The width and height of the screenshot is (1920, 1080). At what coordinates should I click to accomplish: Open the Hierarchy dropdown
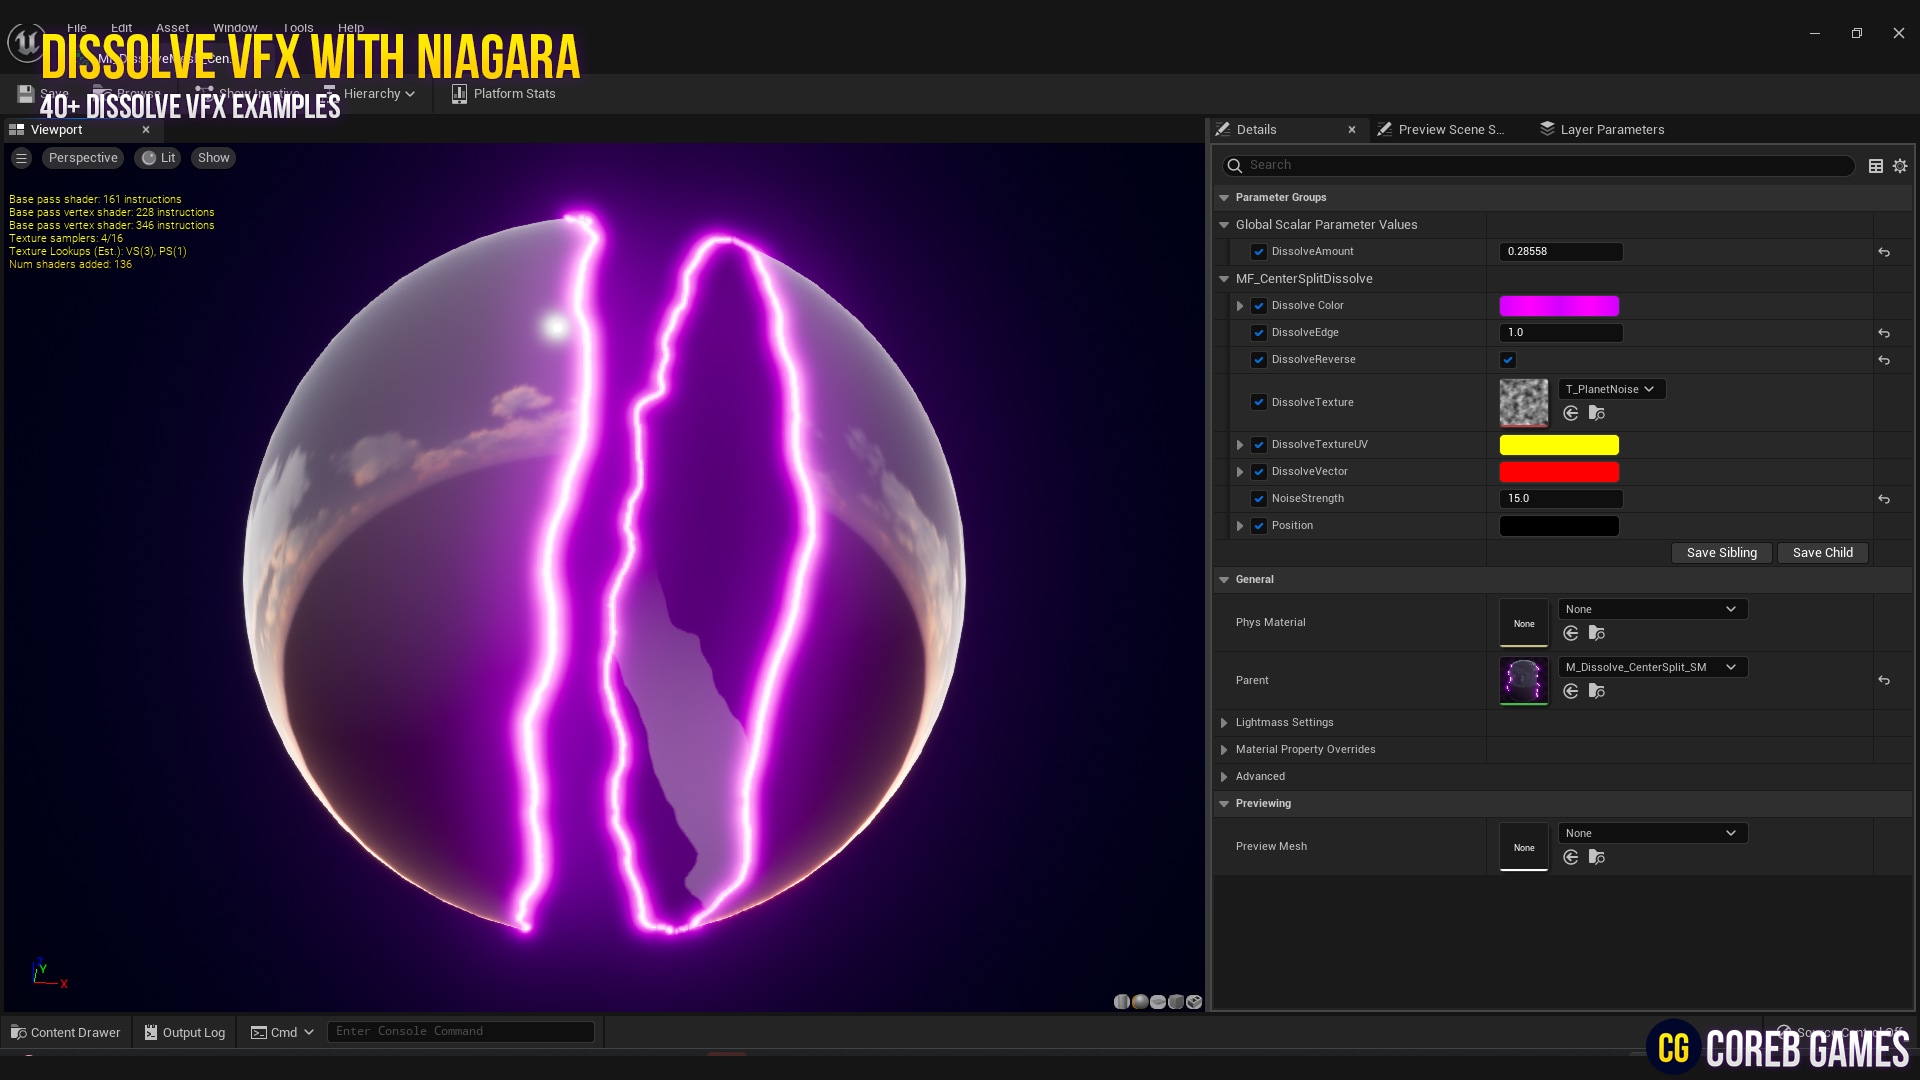pos(370,94)
